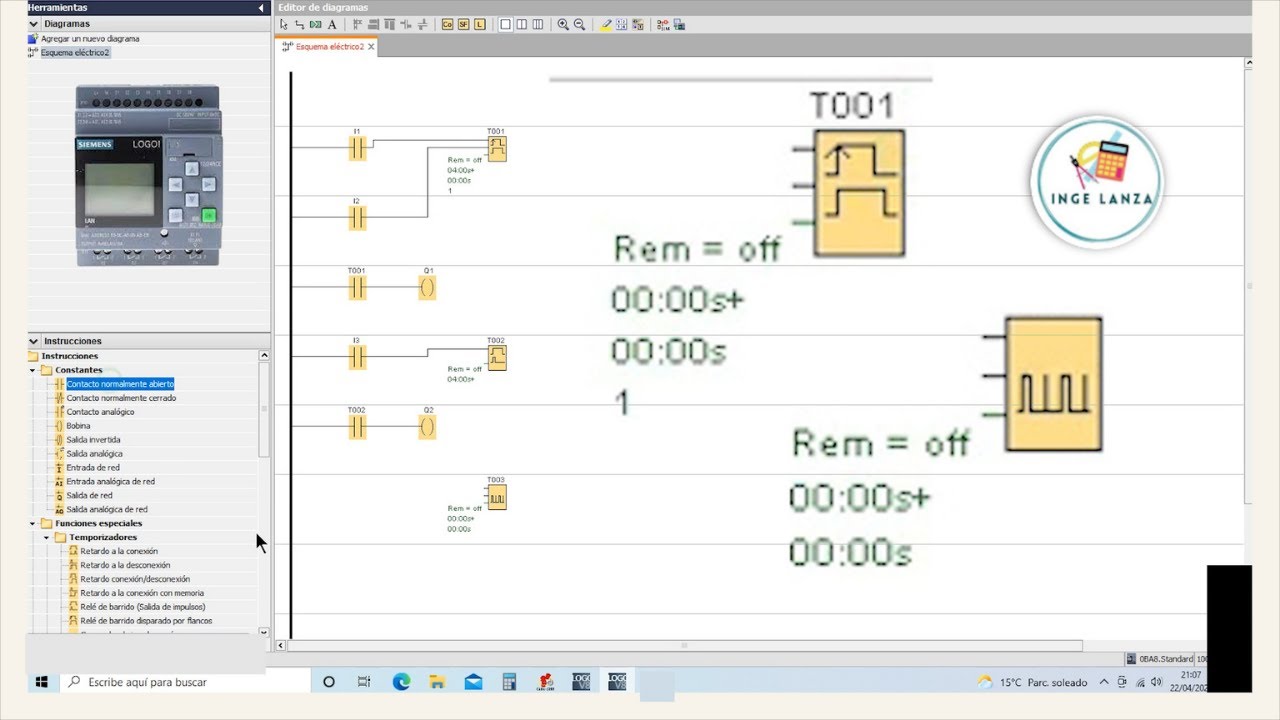Select Bobina in the instructions tree
The height and width of the screenshot is (720, 1280).
click(x=79, y=426)
